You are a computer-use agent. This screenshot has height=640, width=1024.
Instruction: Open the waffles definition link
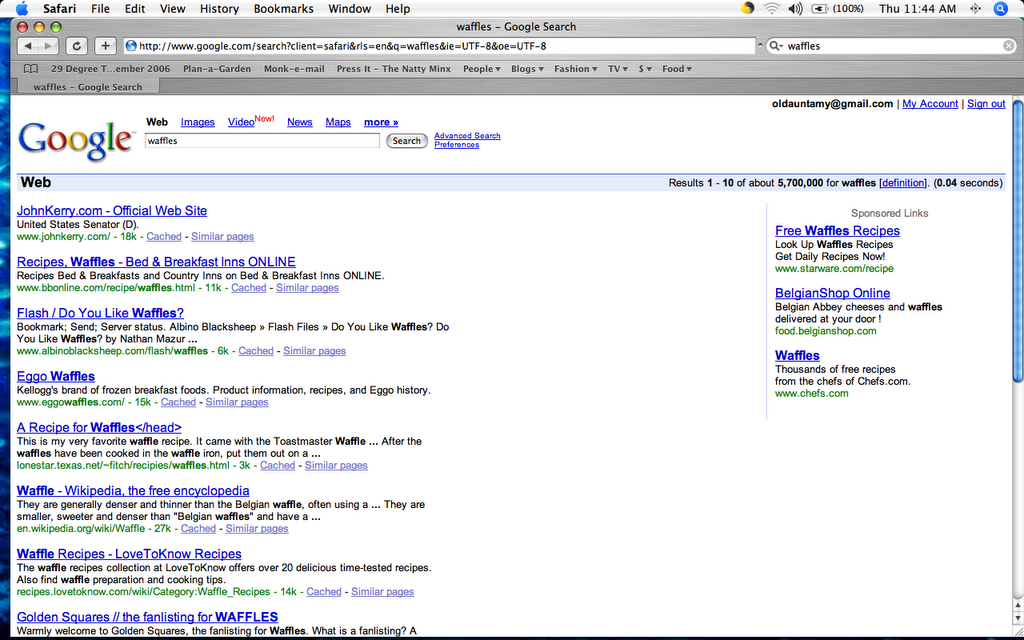(903, 183)
